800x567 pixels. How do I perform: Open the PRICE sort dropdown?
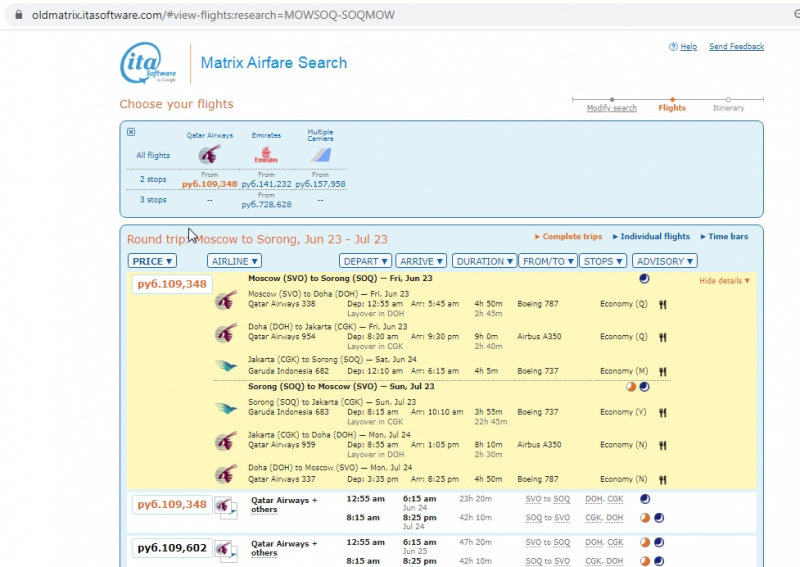153,261
